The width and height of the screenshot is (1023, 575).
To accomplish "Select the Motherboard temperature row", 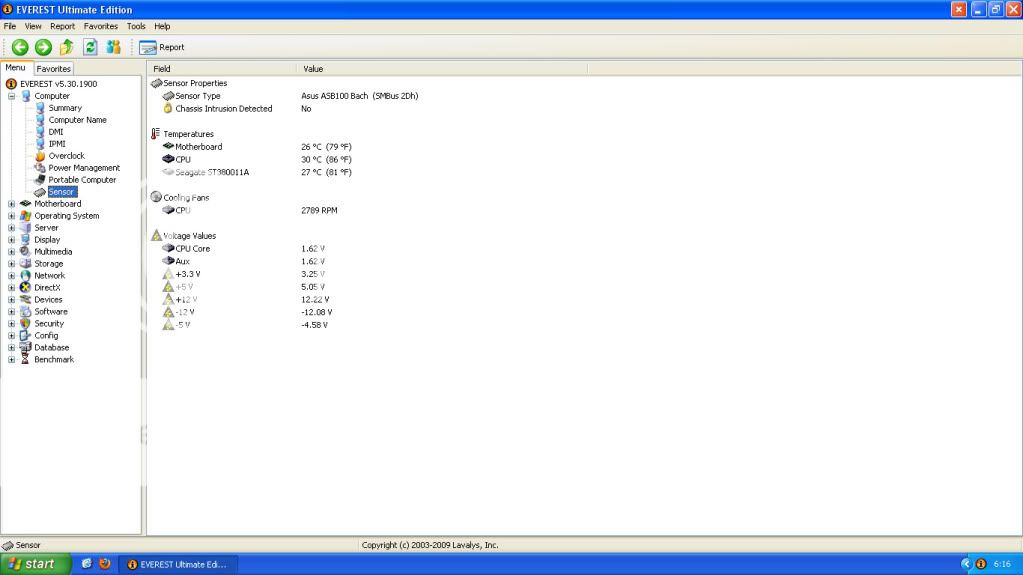I will (x=257, y=147).
